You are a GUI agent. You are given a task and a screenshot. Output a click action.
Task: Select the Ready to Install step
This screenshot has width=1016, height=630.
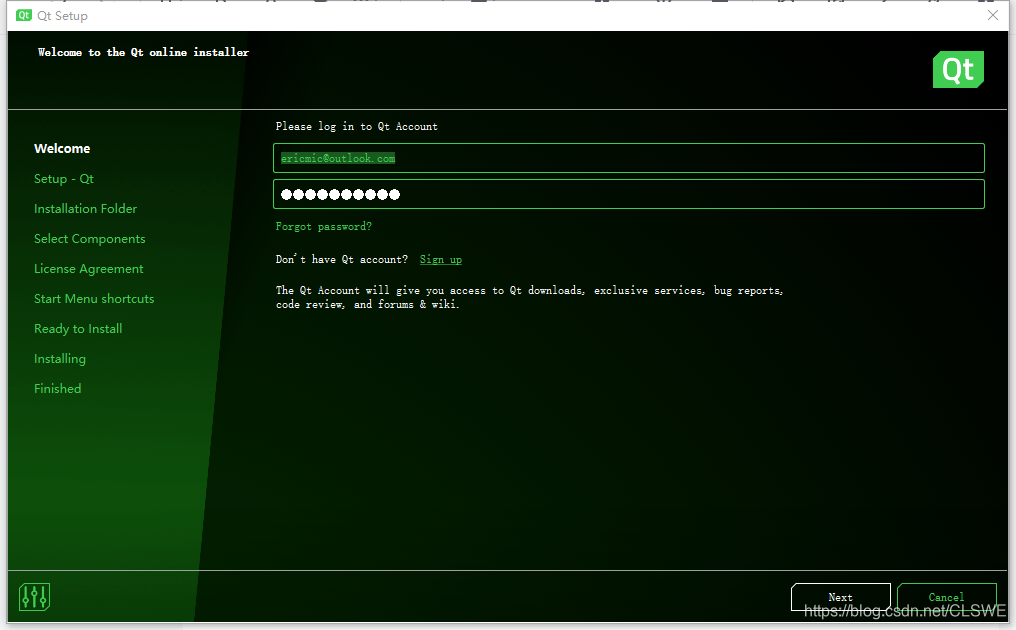pyautogui.click(x=78, y=329)
